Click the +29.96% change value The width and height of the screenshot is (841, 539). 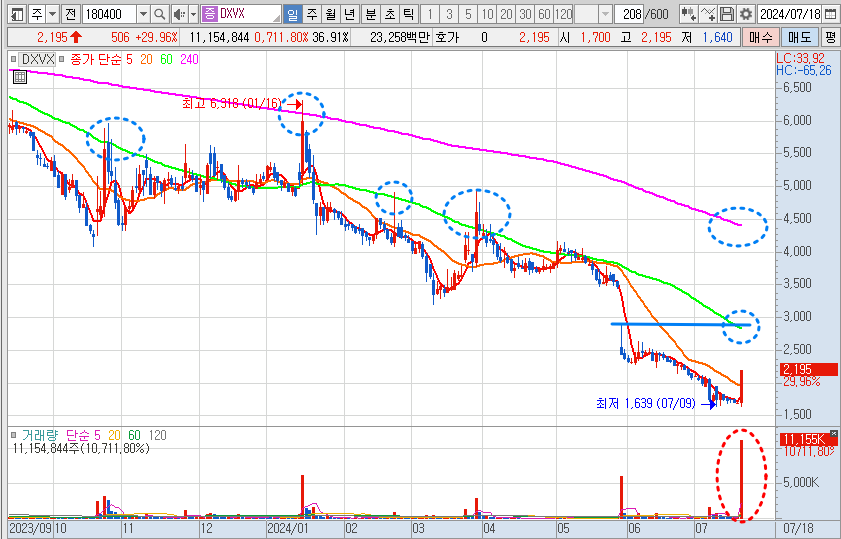[157, 38]
